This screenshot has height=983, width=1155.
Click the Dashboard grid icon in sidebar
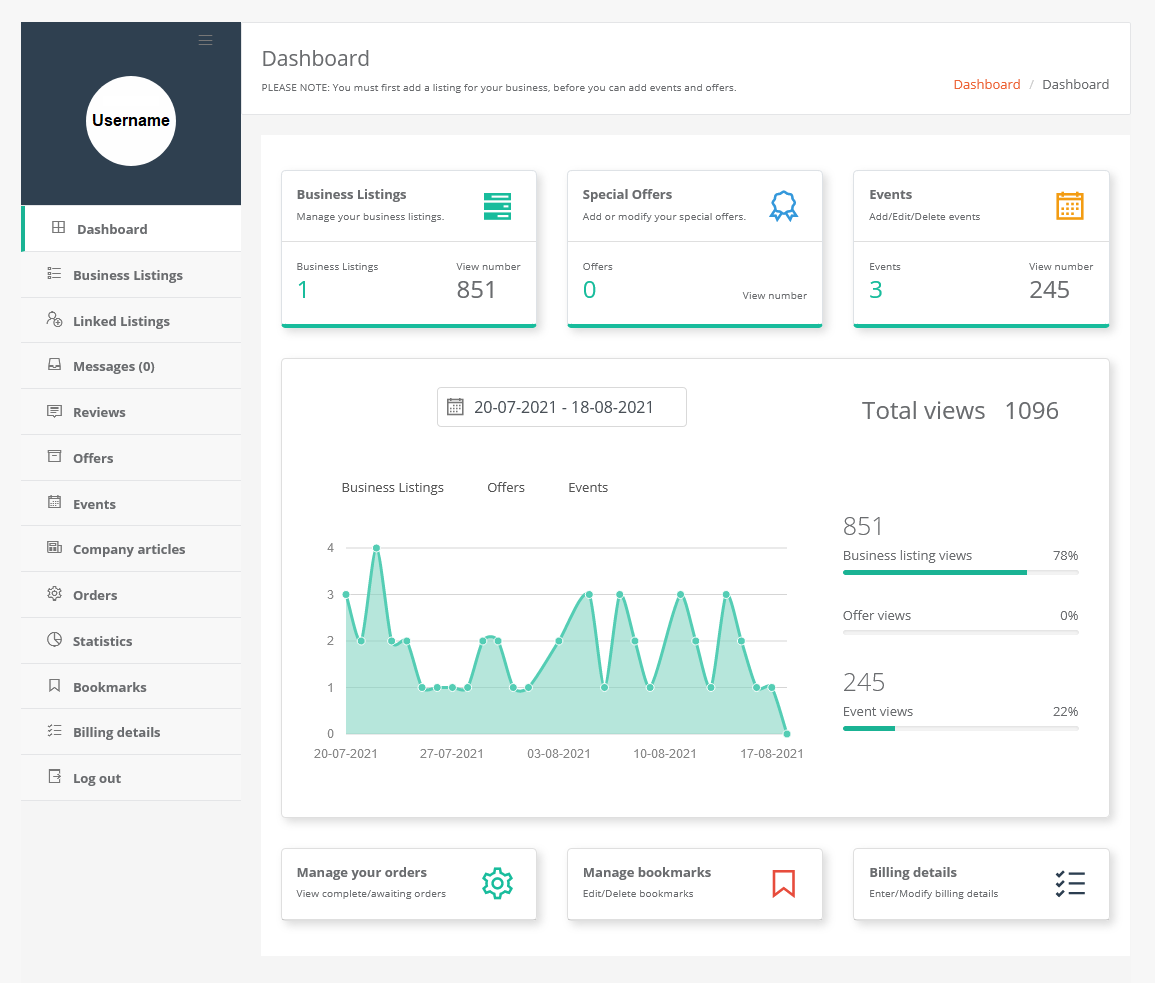pos(58,228)
